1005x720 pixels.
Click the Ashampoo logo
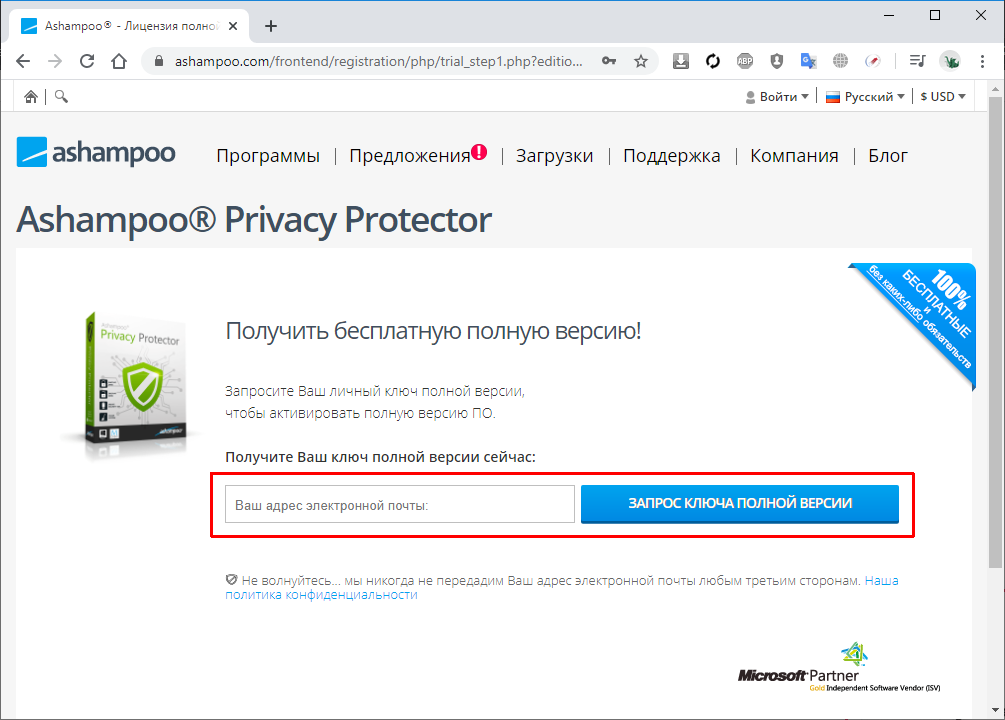pyautogui.click(x=95, y=152)
